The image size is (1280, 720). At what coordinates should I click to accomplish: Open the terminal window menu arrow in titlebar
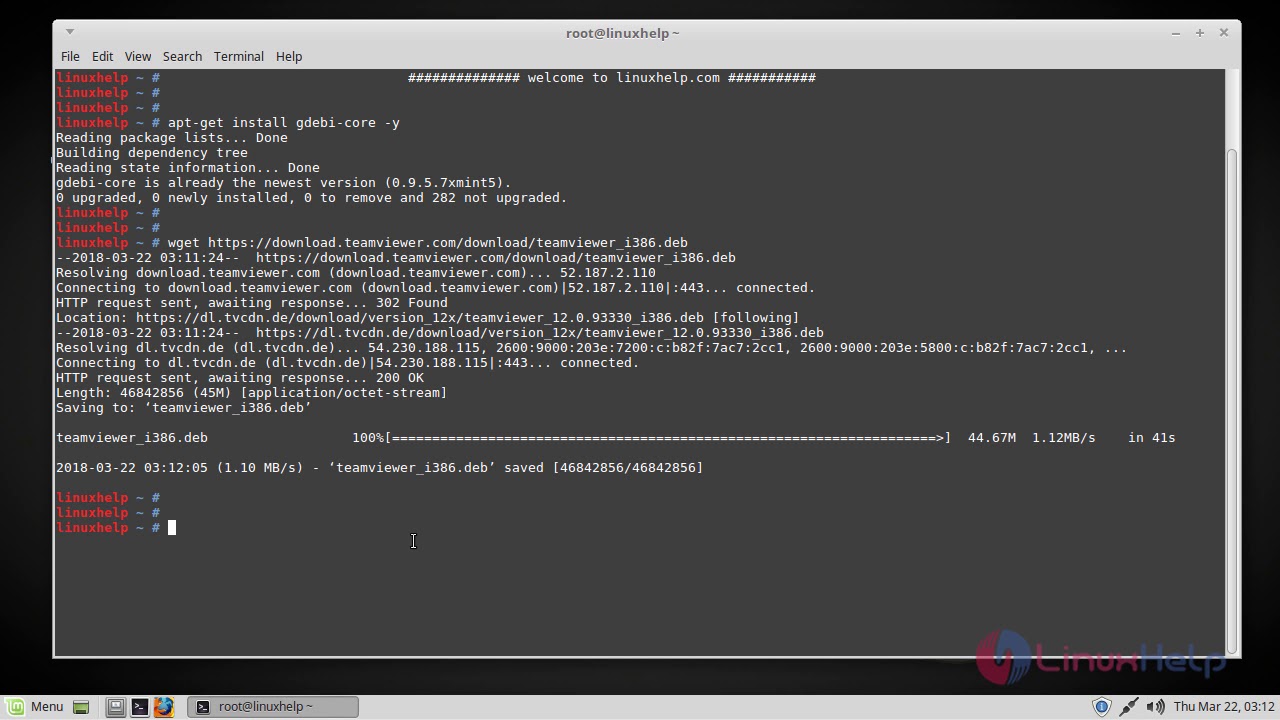click(x=69, y=32)
